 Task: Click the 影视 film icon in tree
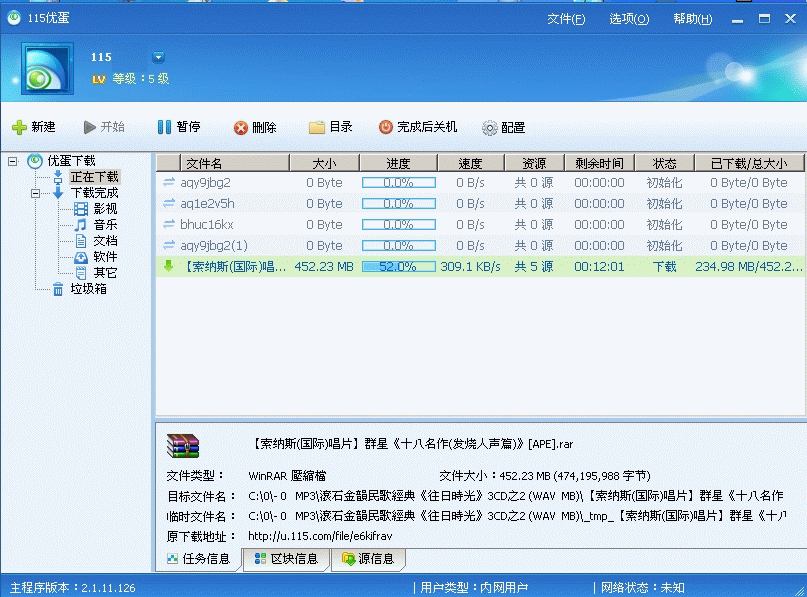click(x=81, y=209)
